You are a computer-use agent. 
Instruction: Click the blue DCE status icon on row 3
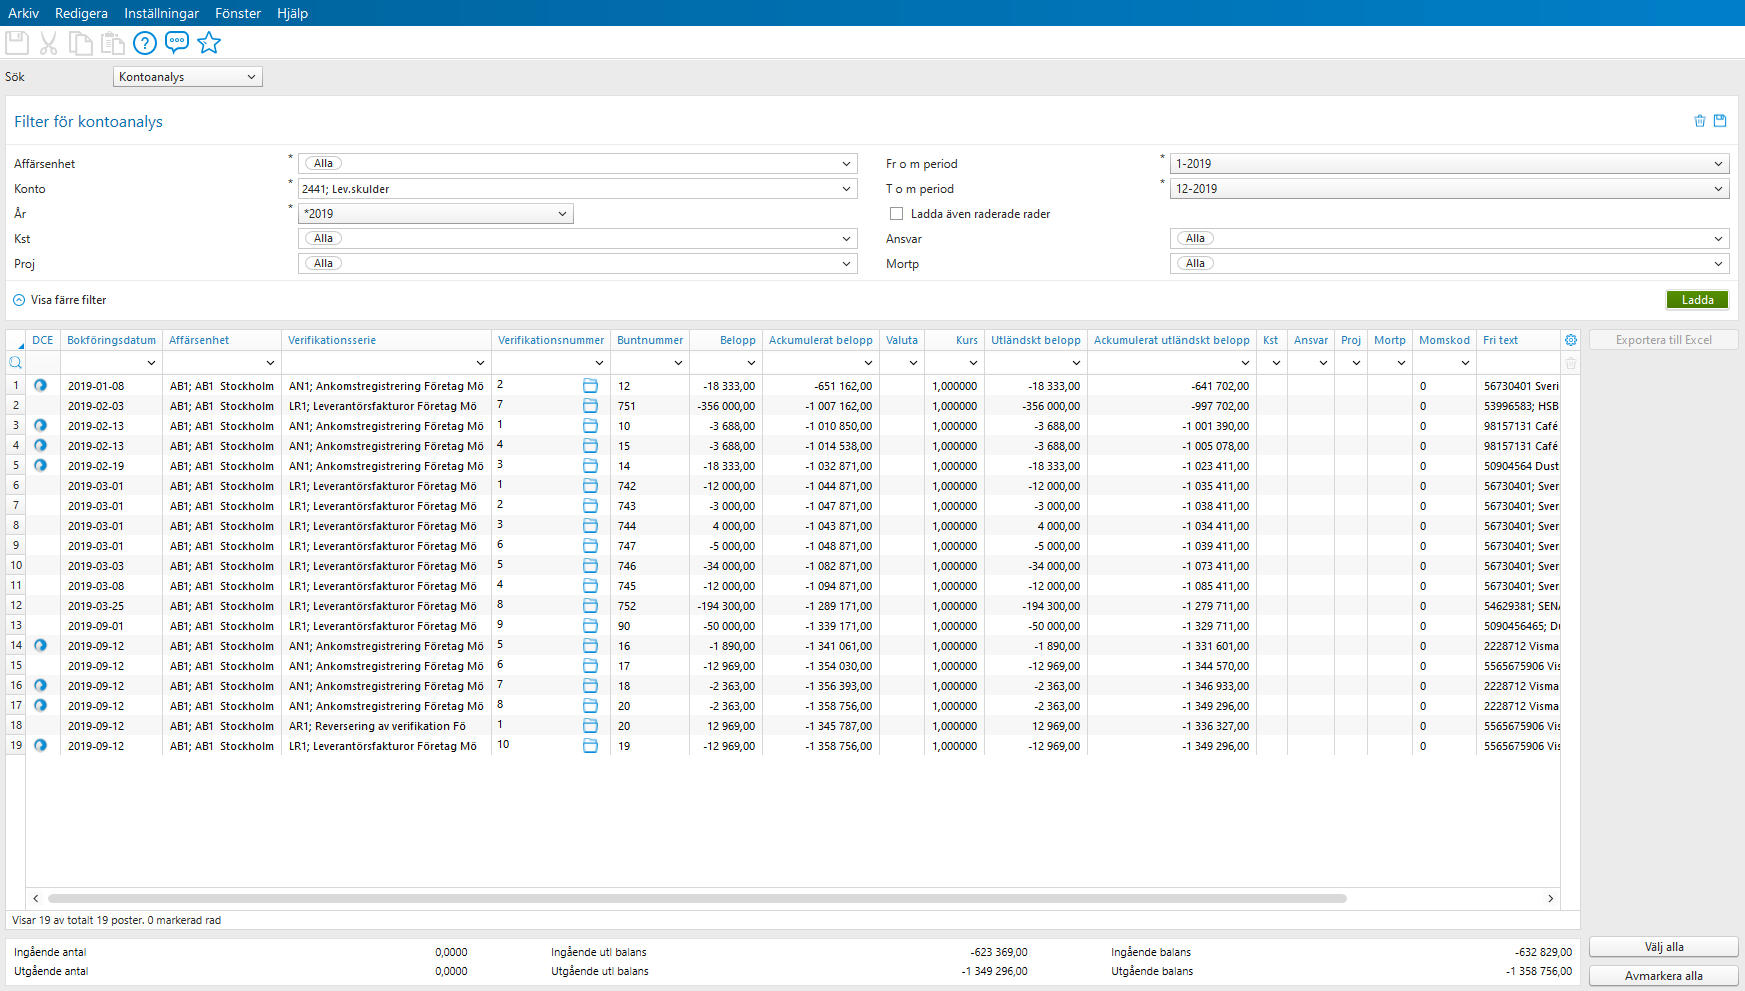[40, 425]
